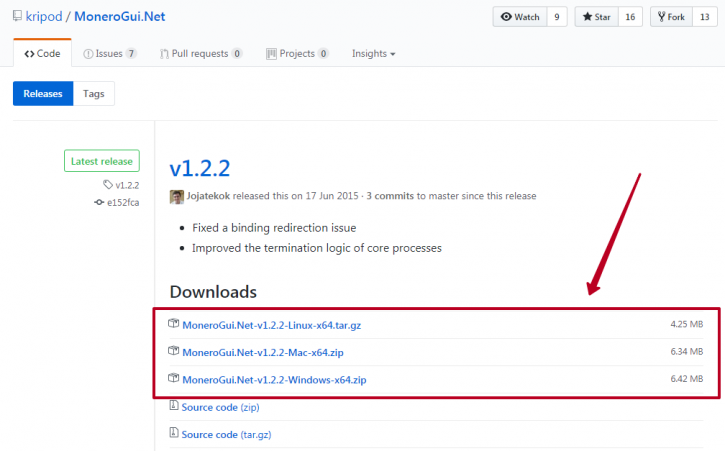Click the fork icon on Fork button

coord(662,17)
